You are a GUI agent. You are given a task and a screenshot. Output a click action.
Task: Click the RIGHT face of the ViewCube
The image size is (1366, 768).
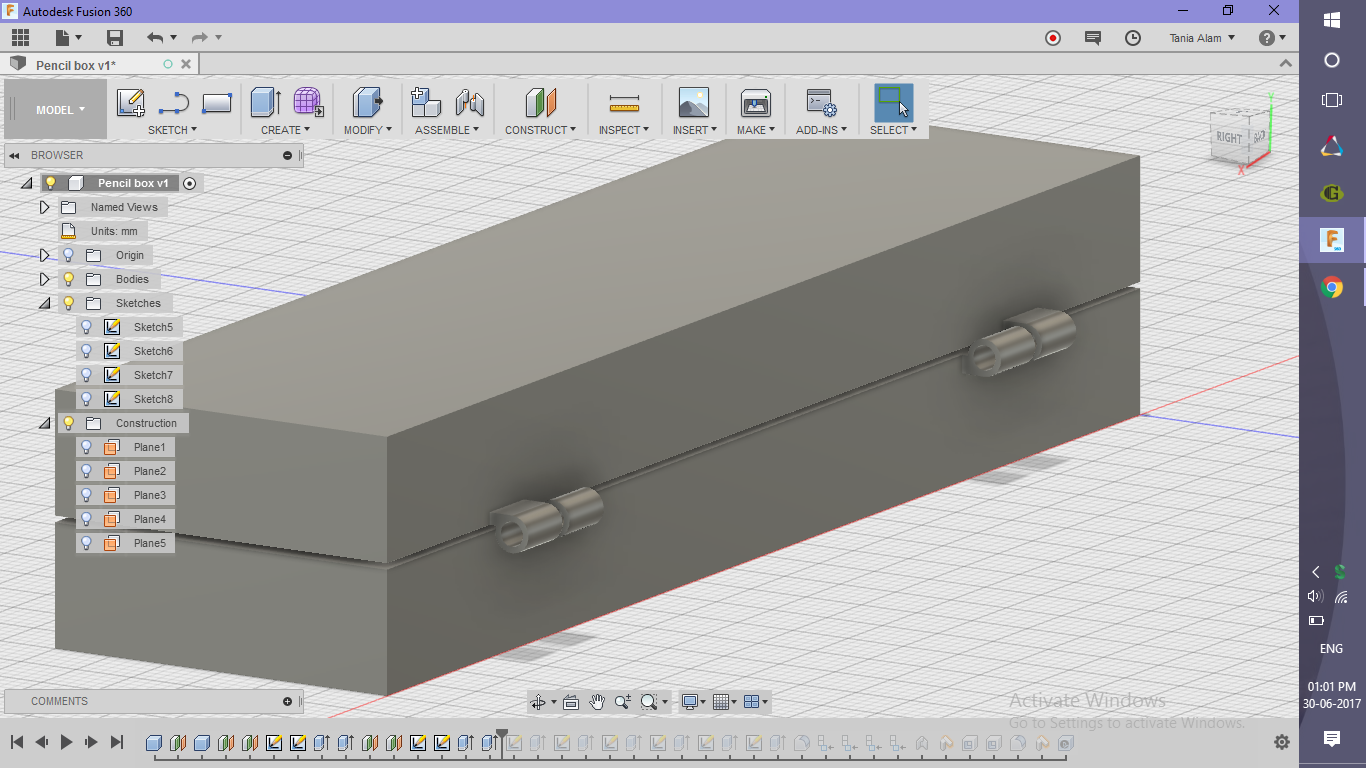[x=1229, y=137]
